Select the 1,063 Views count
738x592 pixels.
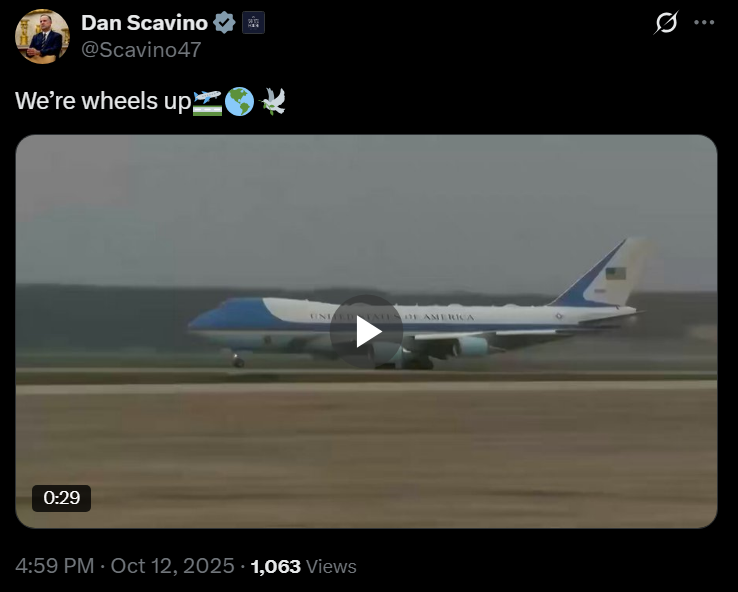click(304, 567)
